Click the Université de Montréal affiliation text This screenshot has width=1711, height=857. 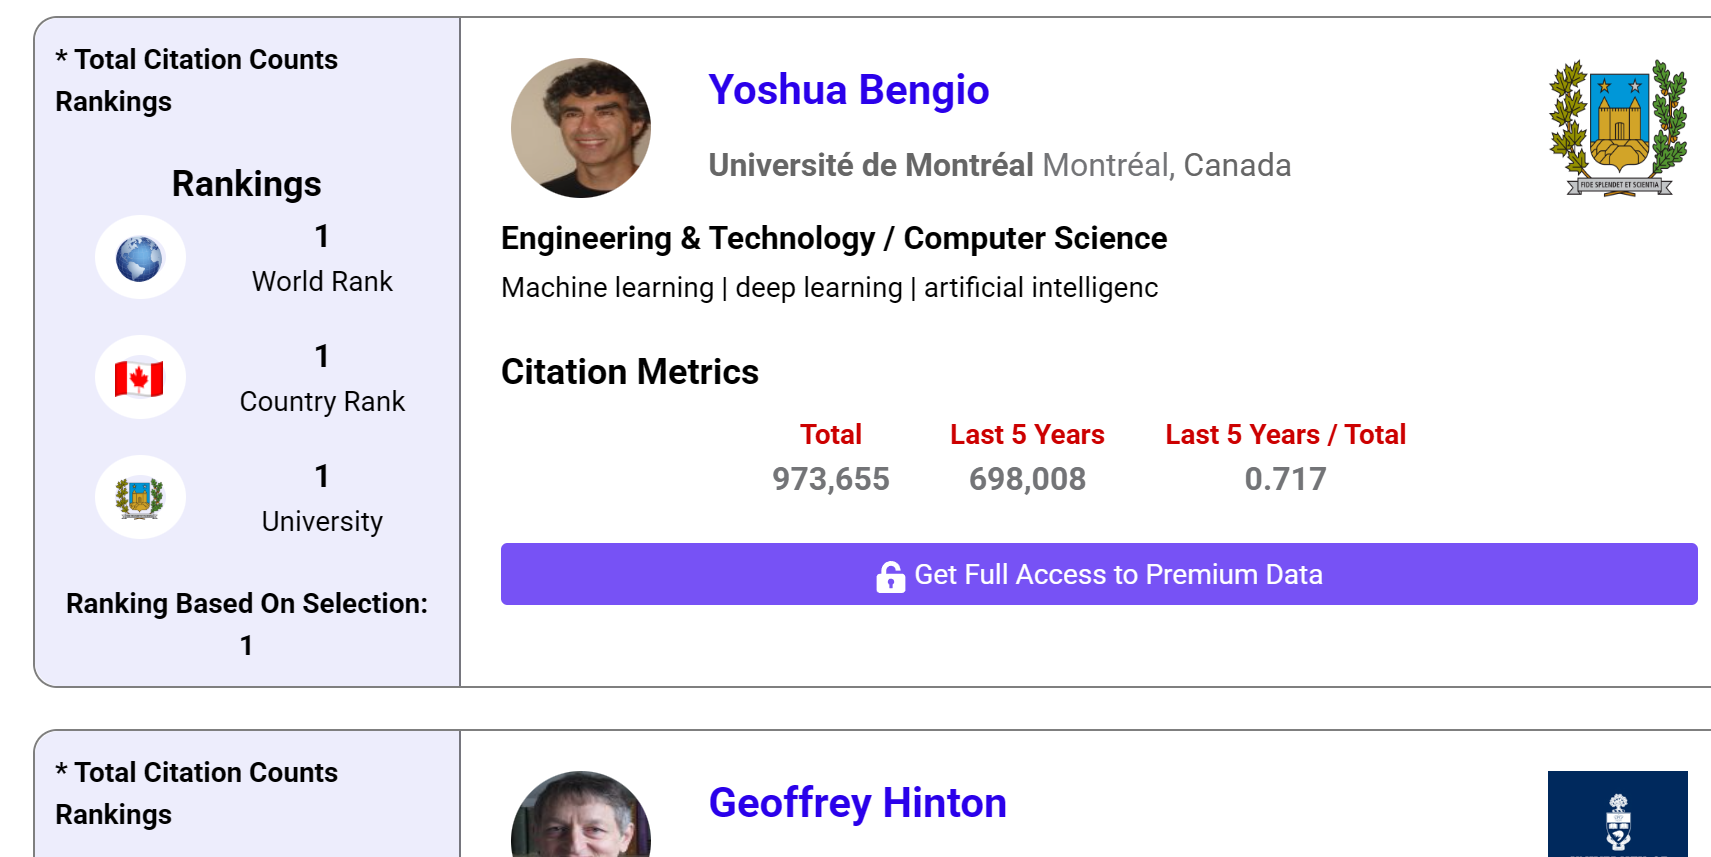click(871, 165)
